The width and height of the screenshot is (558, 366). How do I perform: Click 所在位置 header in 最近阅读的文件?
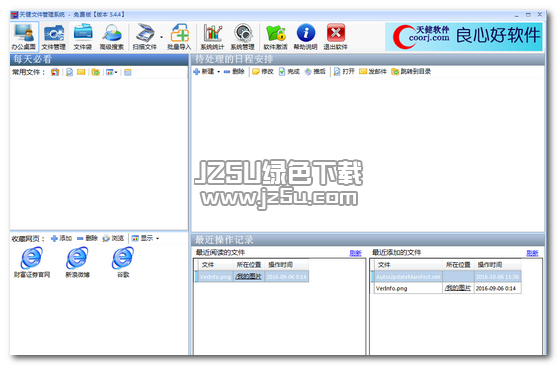pyautogui.click(x=249, y=265)
